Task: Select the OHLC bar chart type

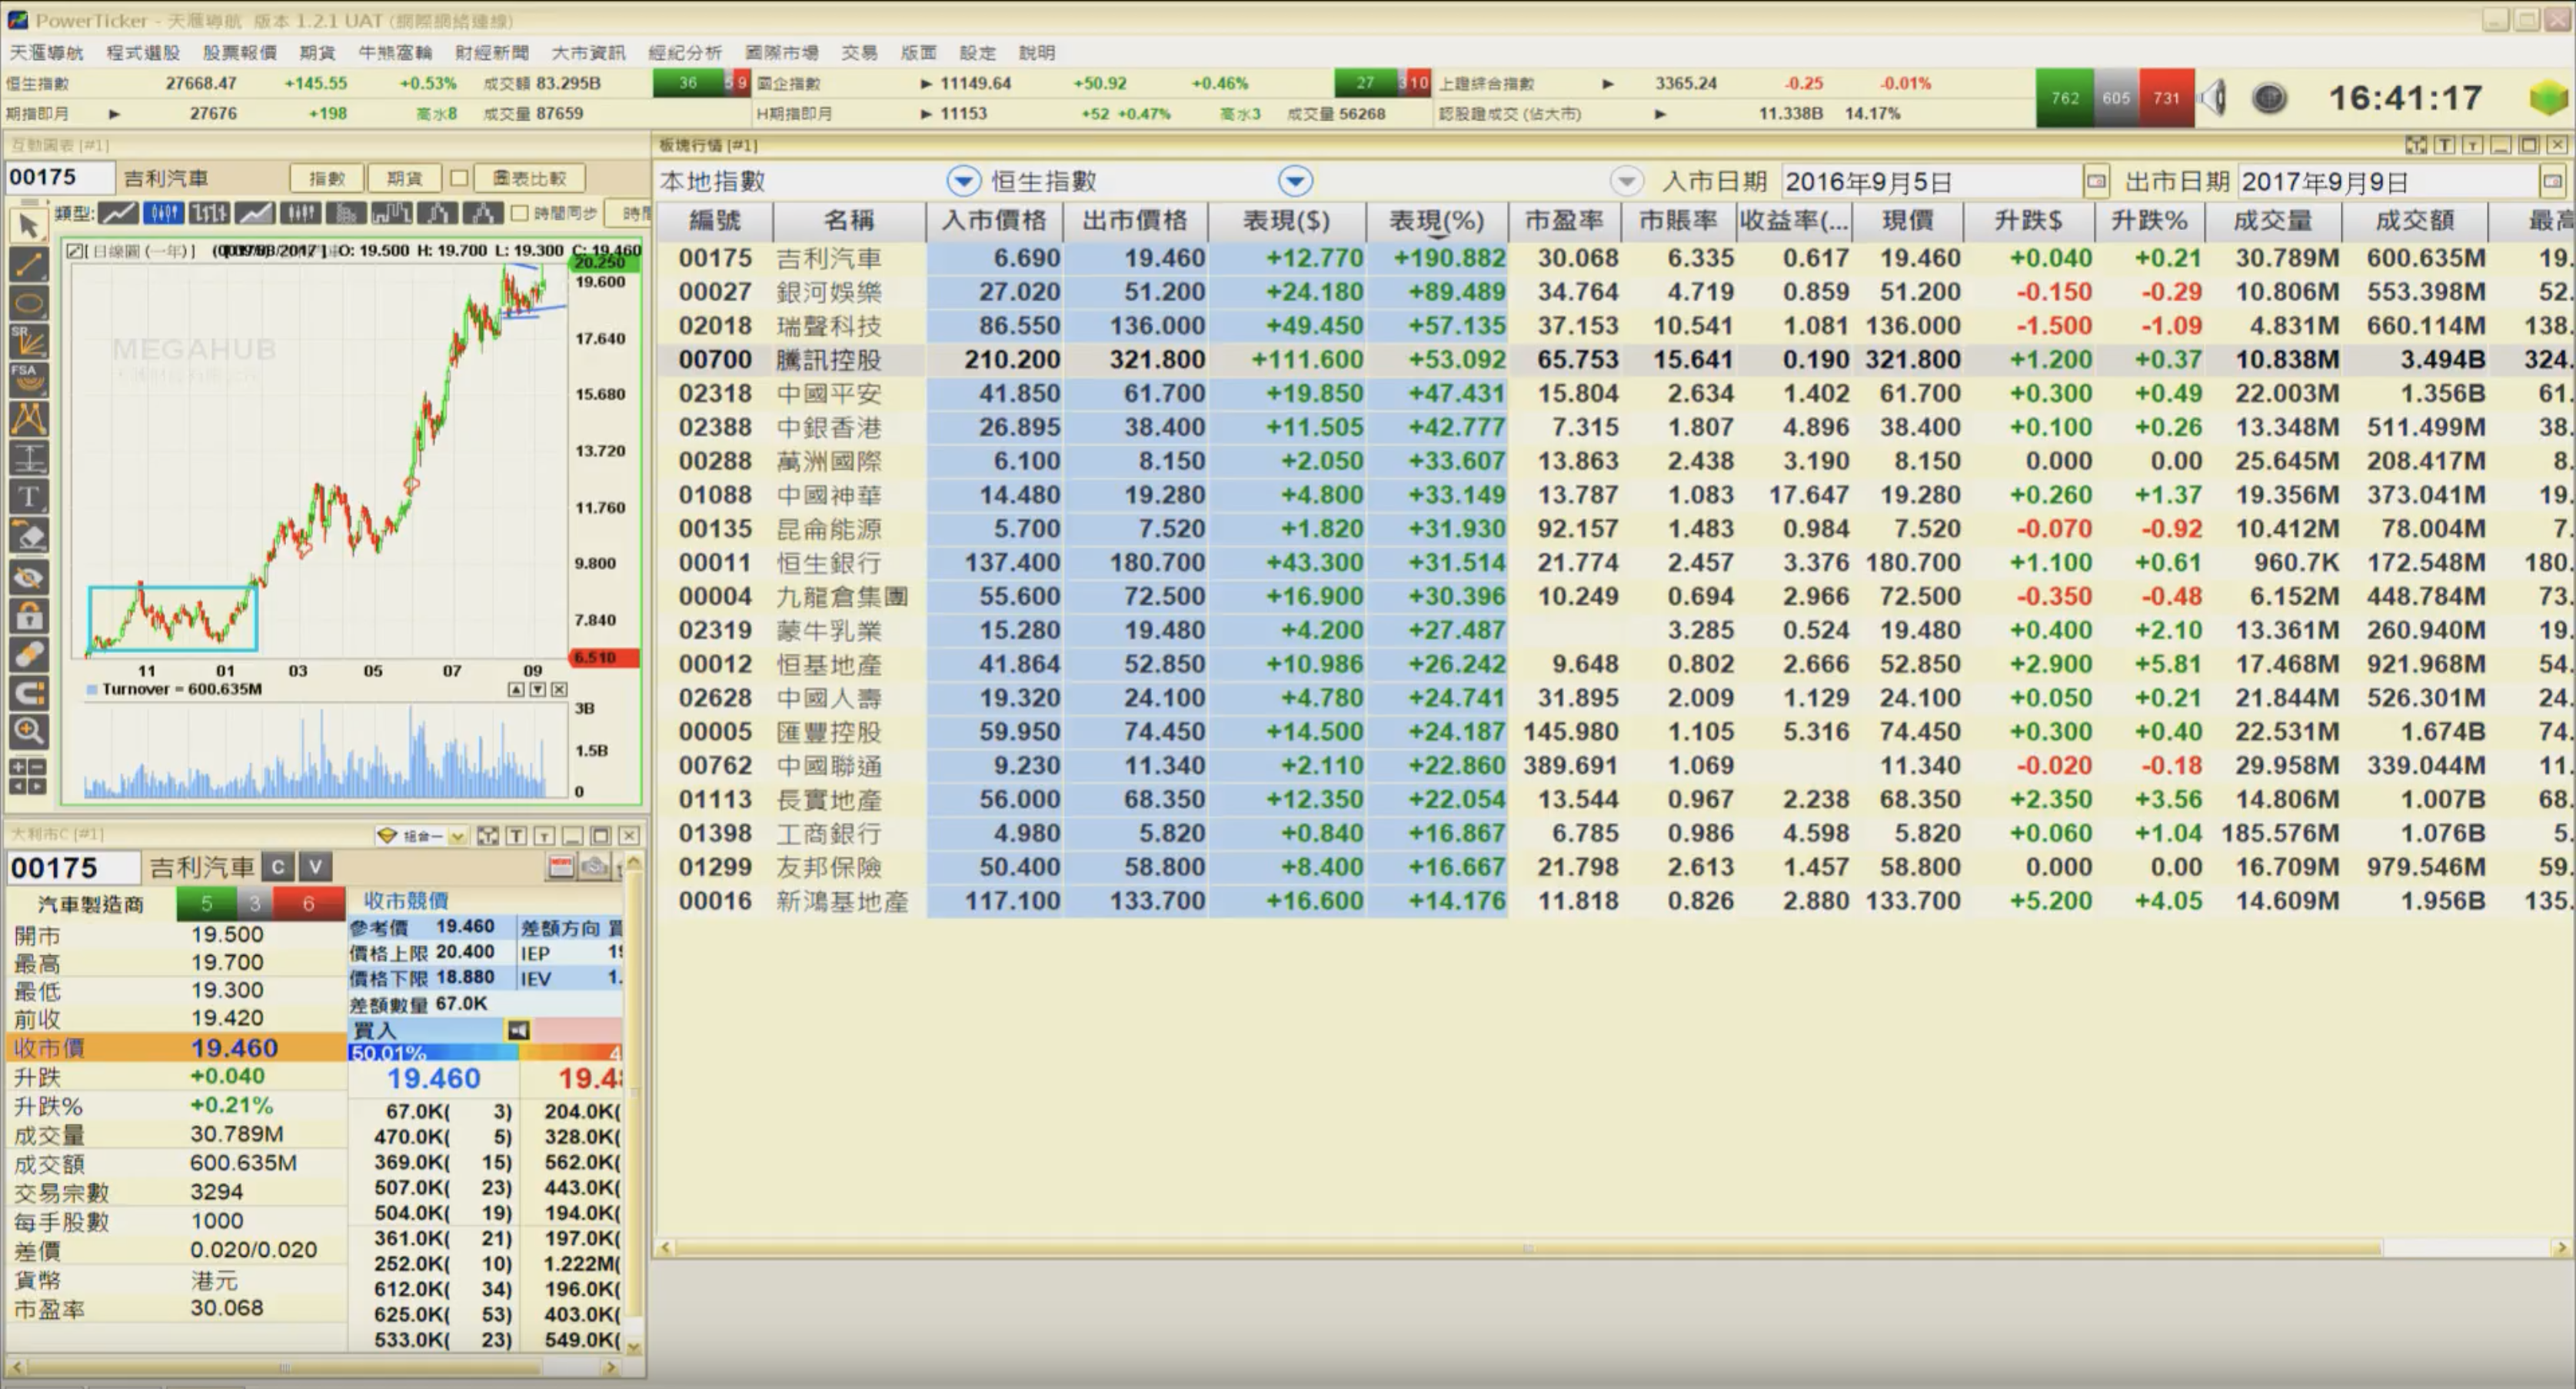Action: coord(209,213)
